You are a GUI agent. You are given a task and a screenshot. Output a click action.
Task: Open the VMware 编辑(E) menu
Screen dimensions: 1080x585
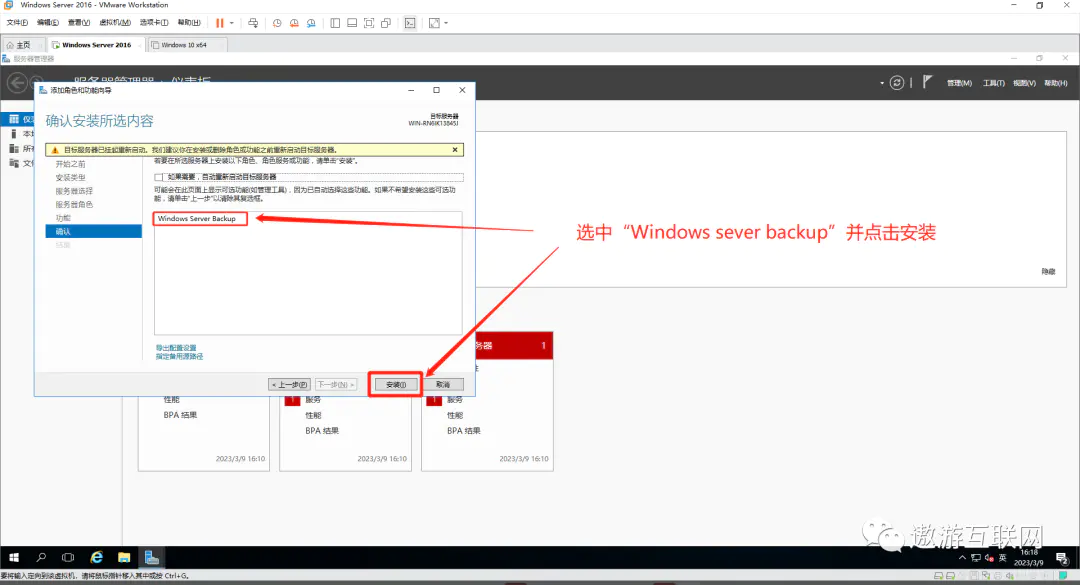[48, 23]
